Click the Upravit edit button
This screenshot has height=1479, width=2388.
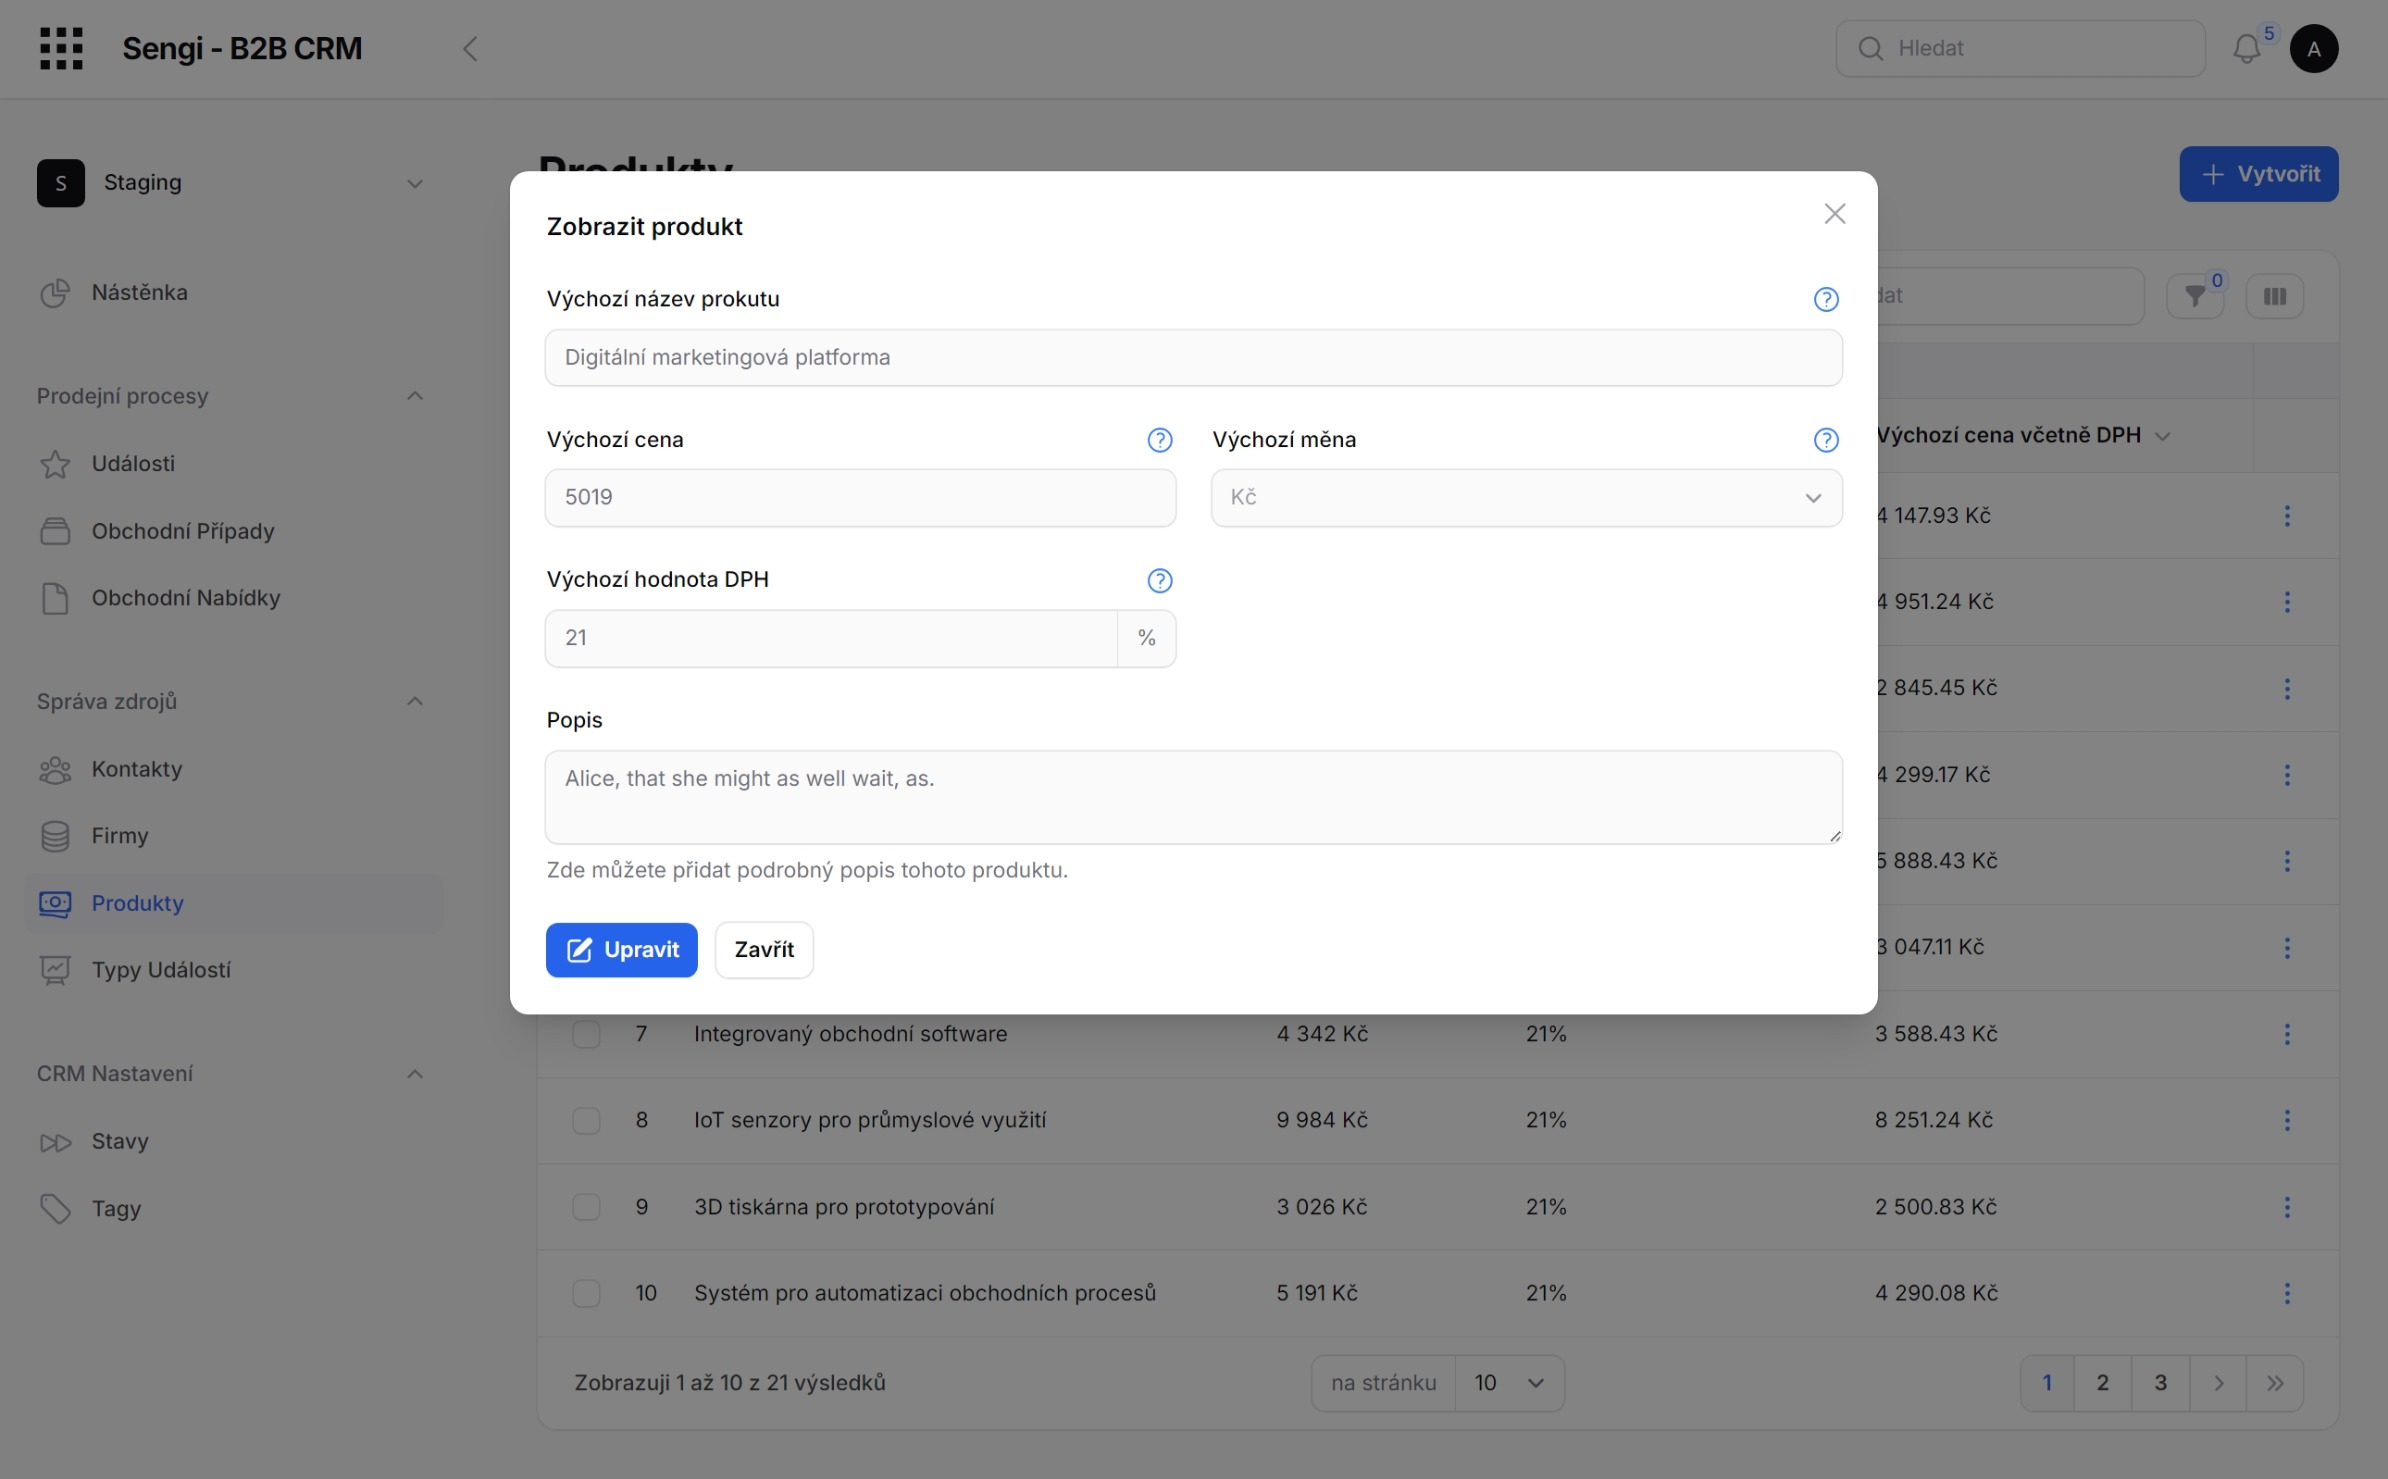click(x=621, y=950)
